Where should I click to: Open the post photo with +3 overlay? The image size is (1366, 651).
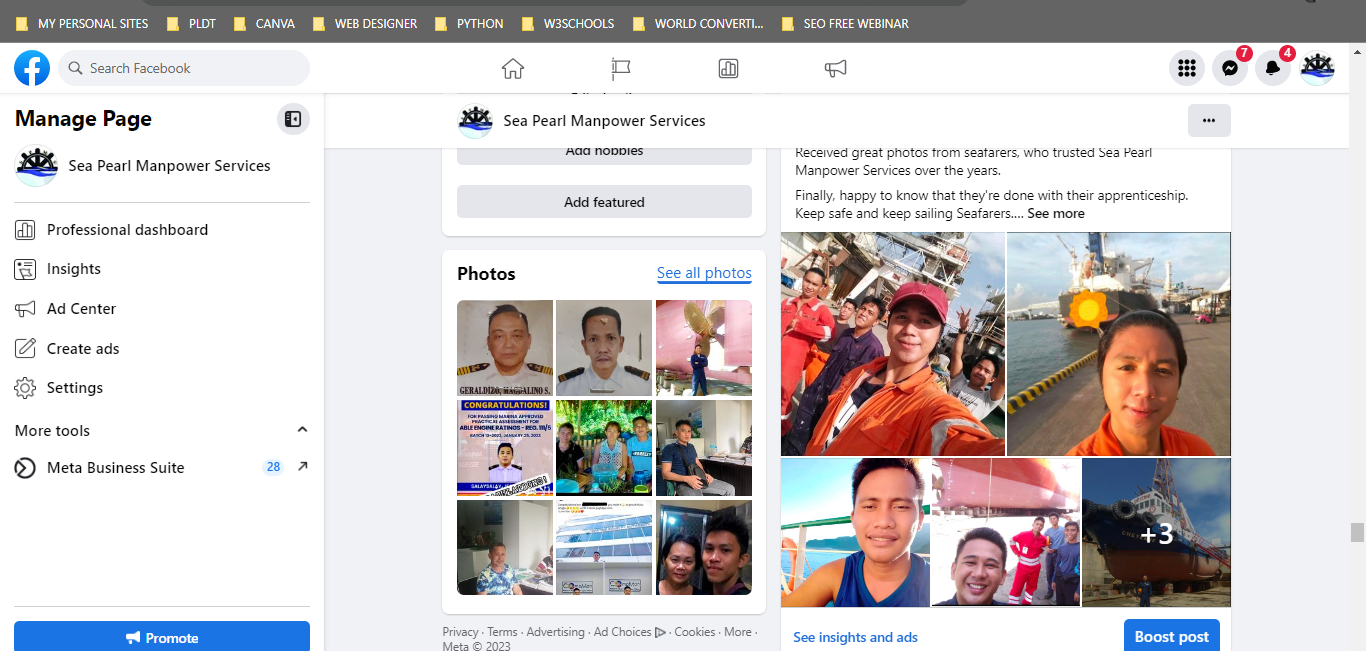[1156, 532]
